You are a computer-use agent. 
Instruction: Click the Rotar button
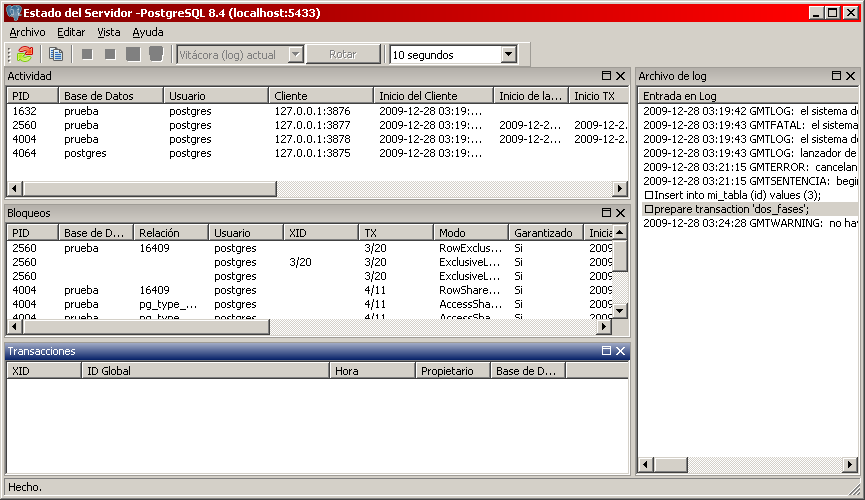343,54
